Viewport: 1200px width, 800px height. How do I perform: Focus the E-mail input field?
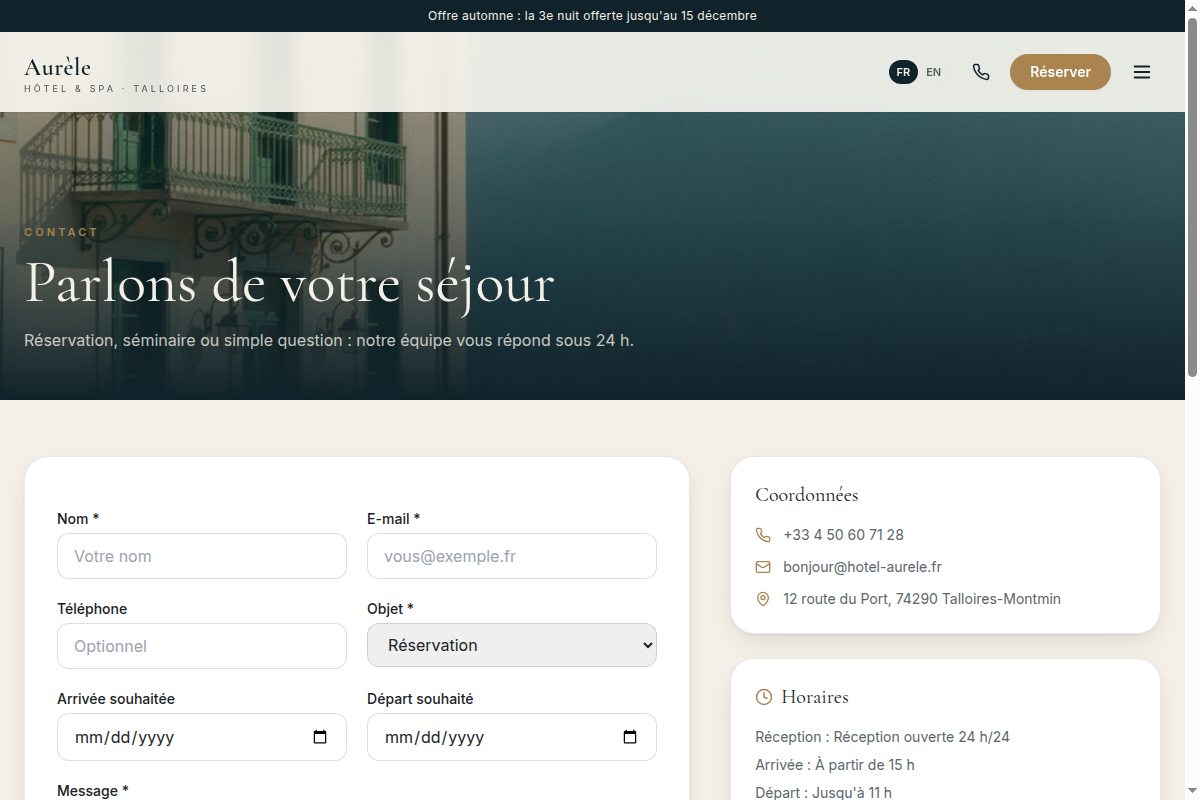point(512,556)
